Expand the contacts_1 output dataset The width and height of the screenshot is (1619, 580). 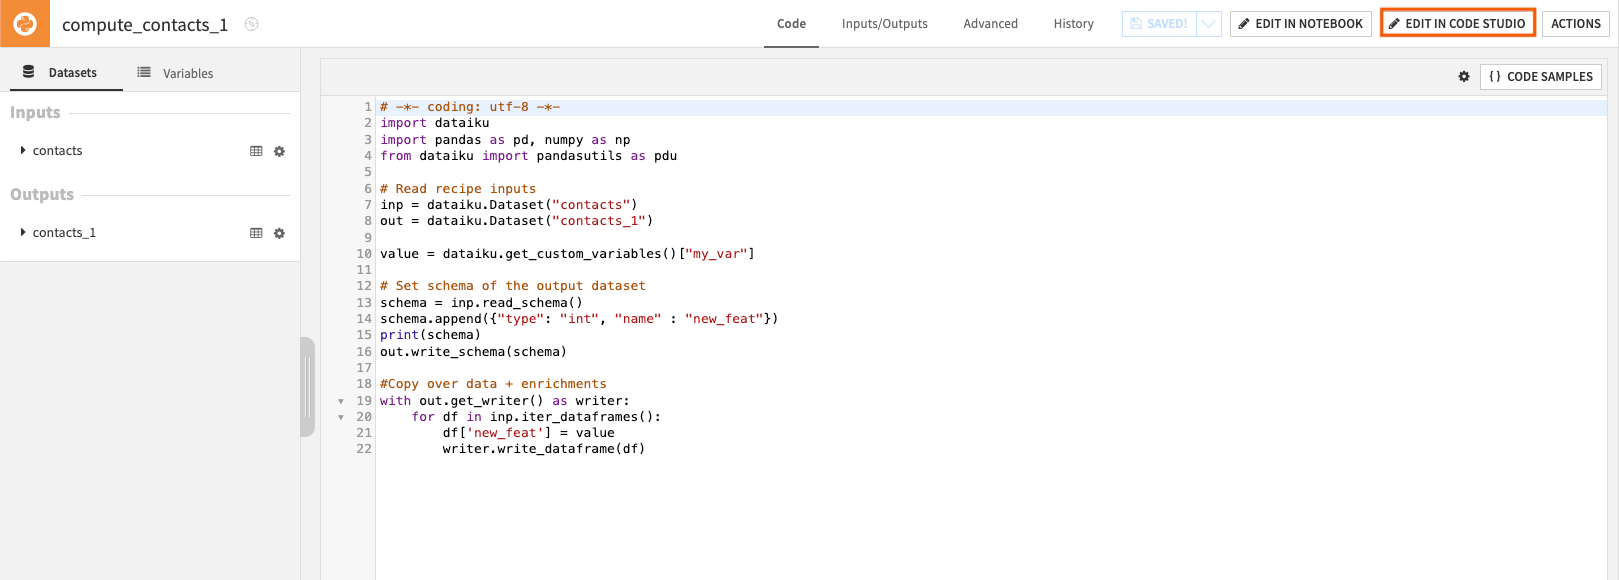click(23, 233)
